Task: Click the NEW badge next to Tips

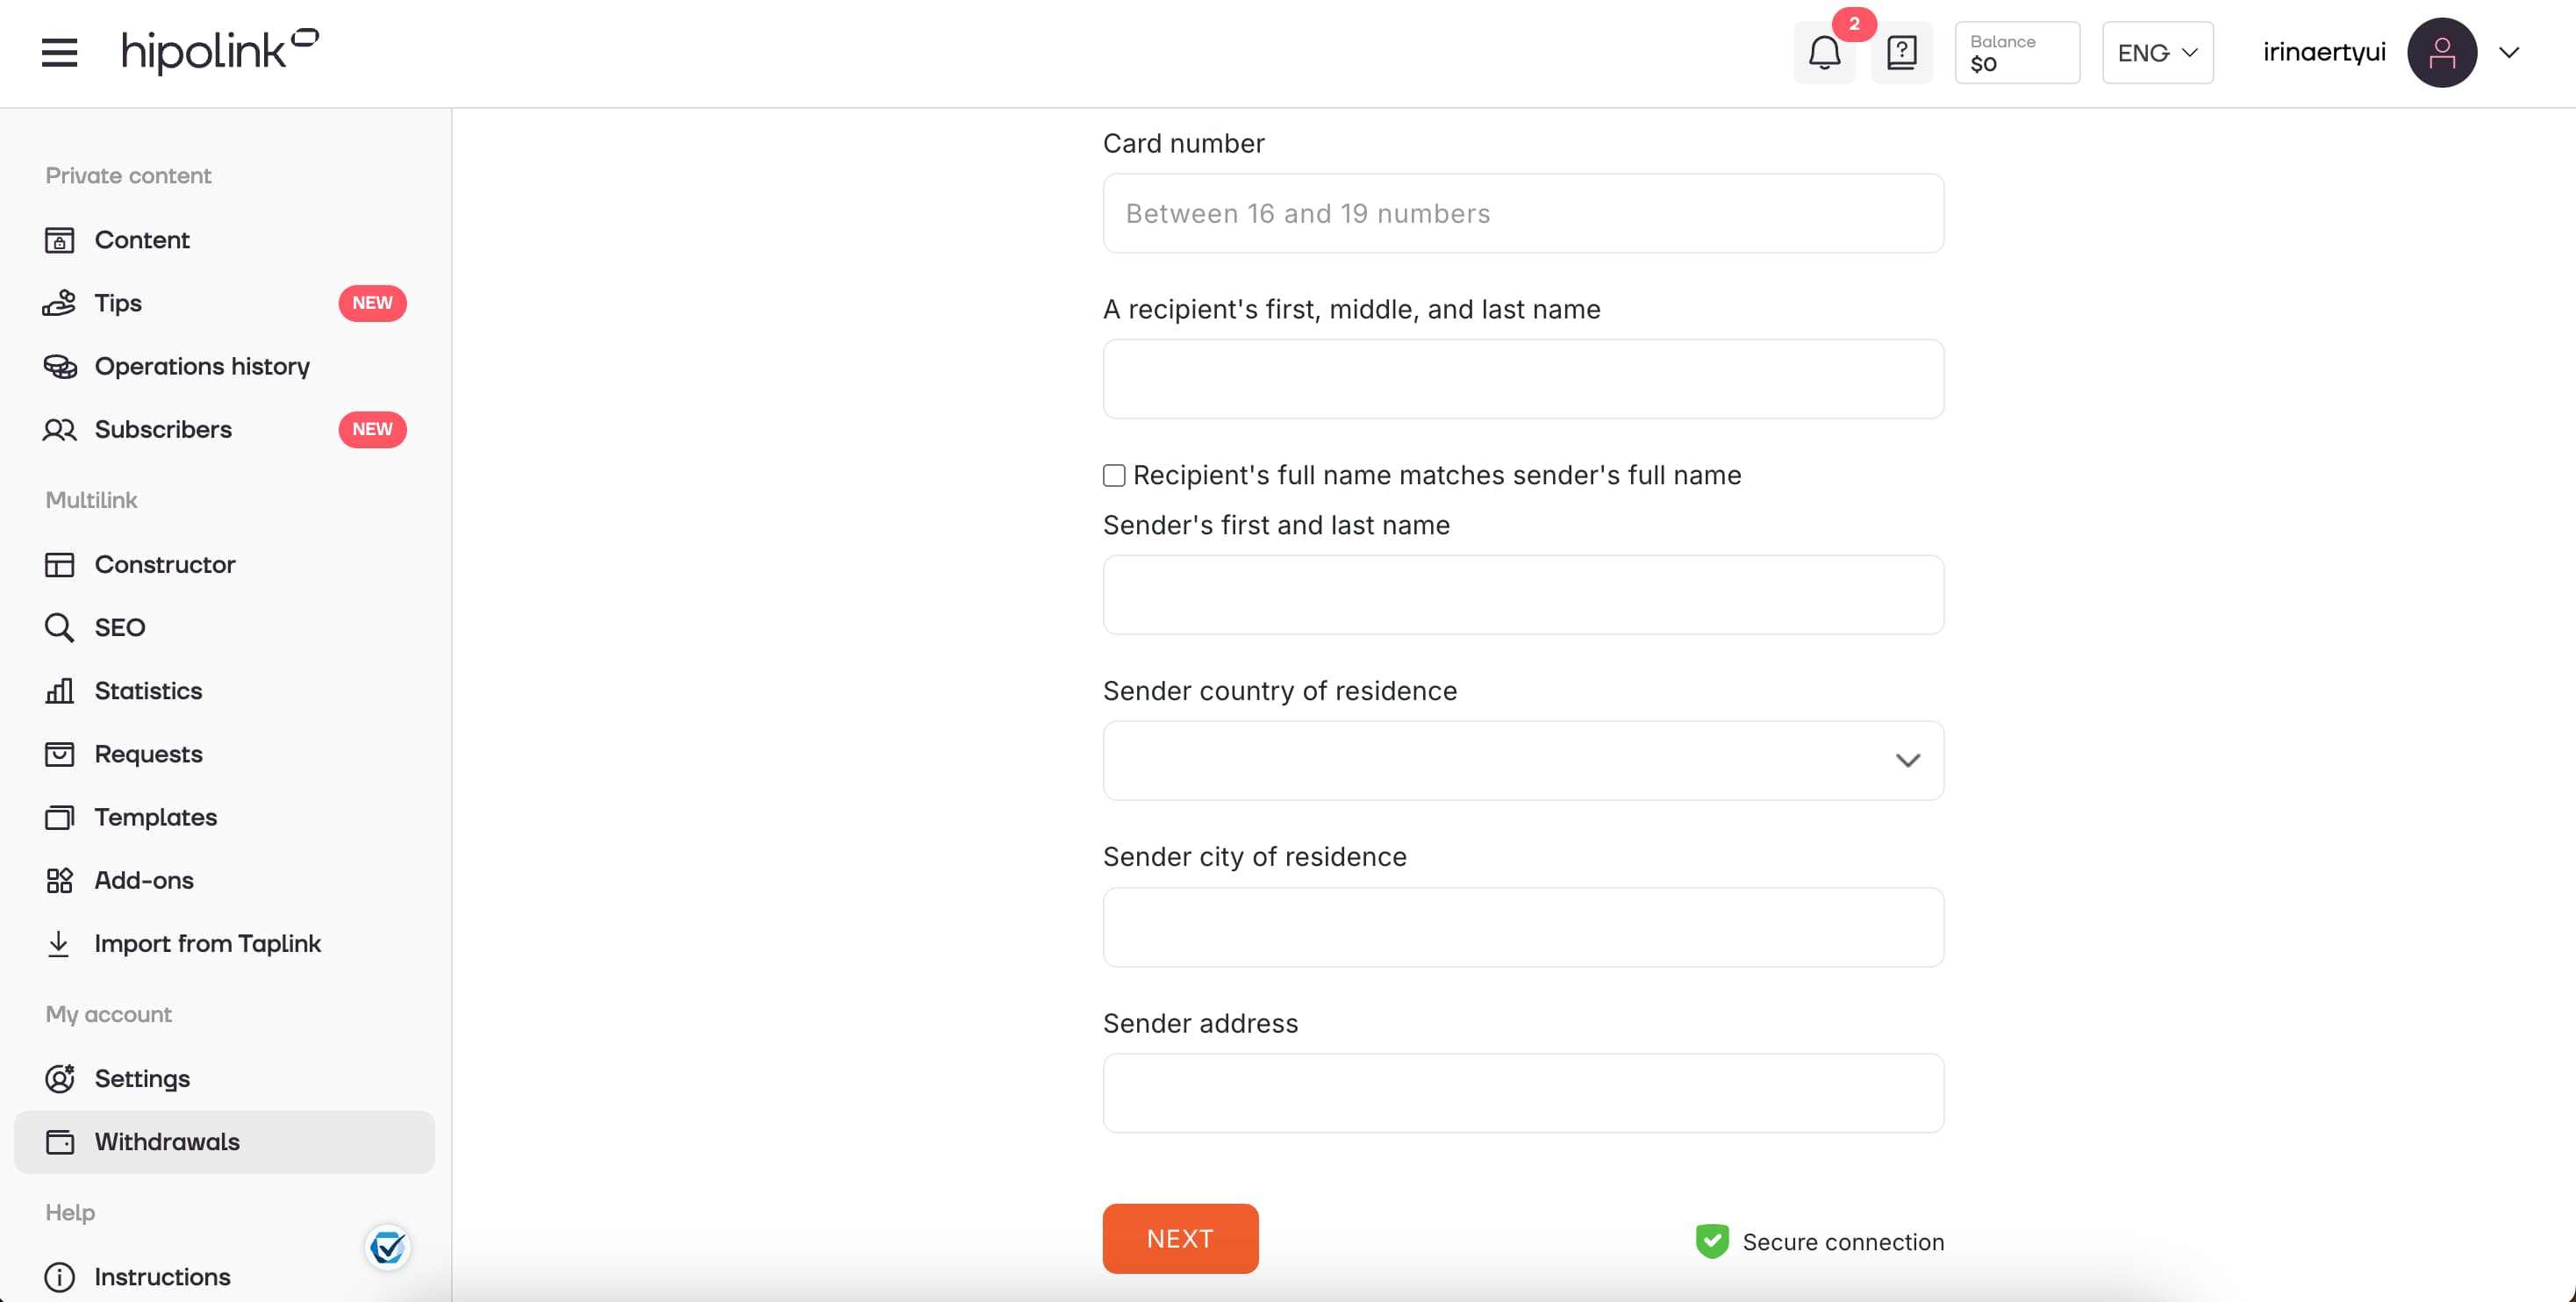Action: coord(372,303)
